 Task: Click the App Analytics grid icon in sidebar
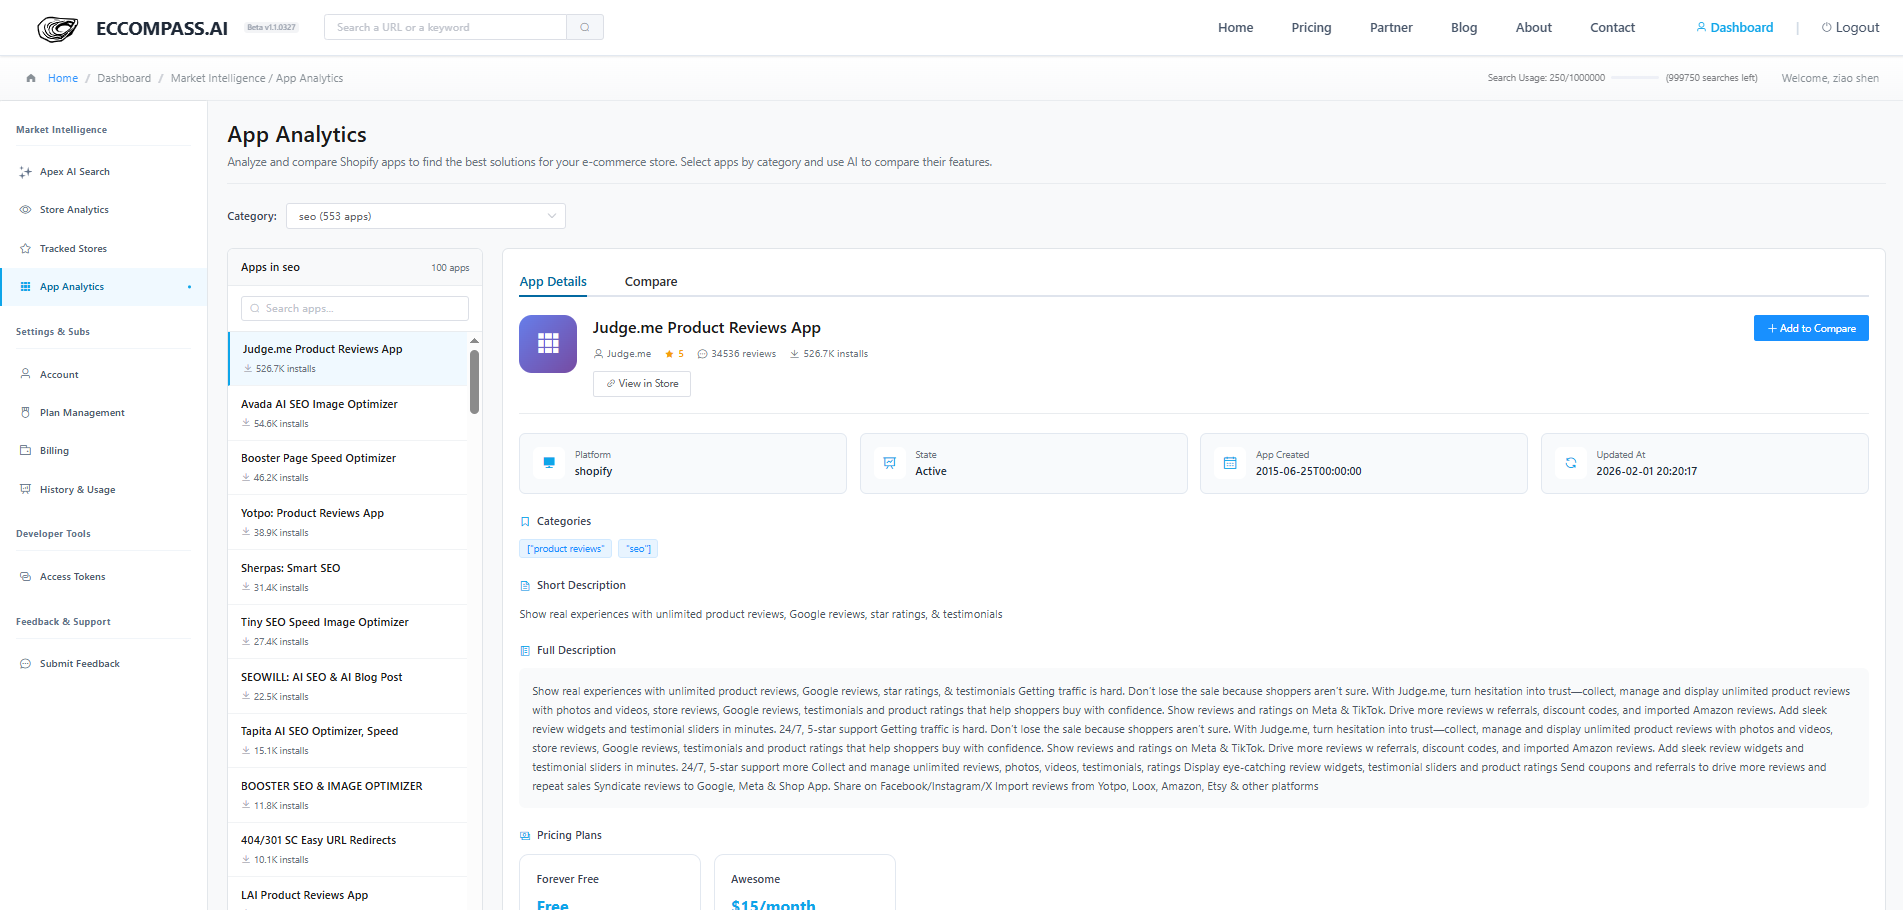pos(26,287)
